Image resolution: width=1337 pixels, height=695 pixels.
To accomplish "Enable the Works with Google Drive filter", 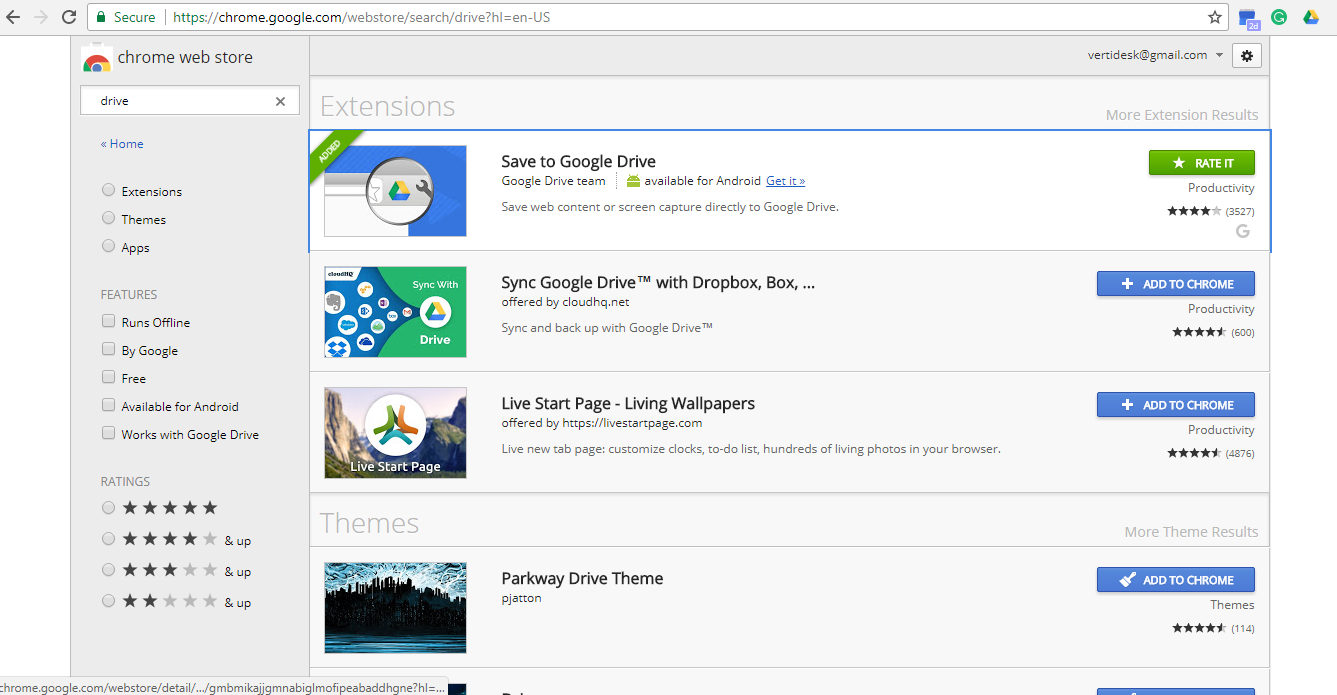I will point(108,433).
